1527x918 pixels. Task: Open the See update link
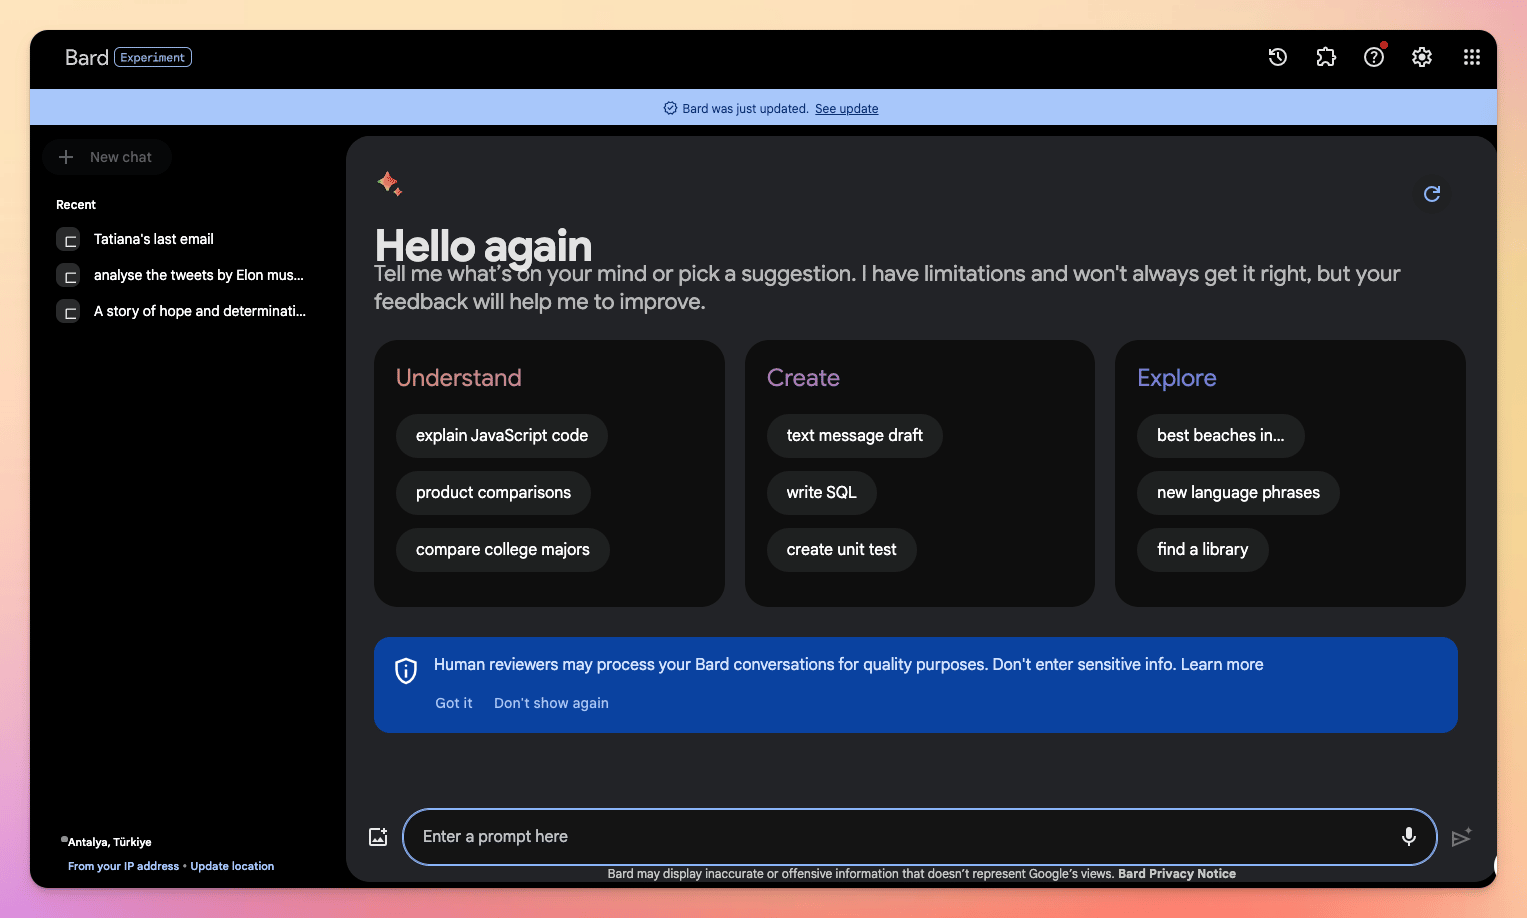[x=846, y=109]
